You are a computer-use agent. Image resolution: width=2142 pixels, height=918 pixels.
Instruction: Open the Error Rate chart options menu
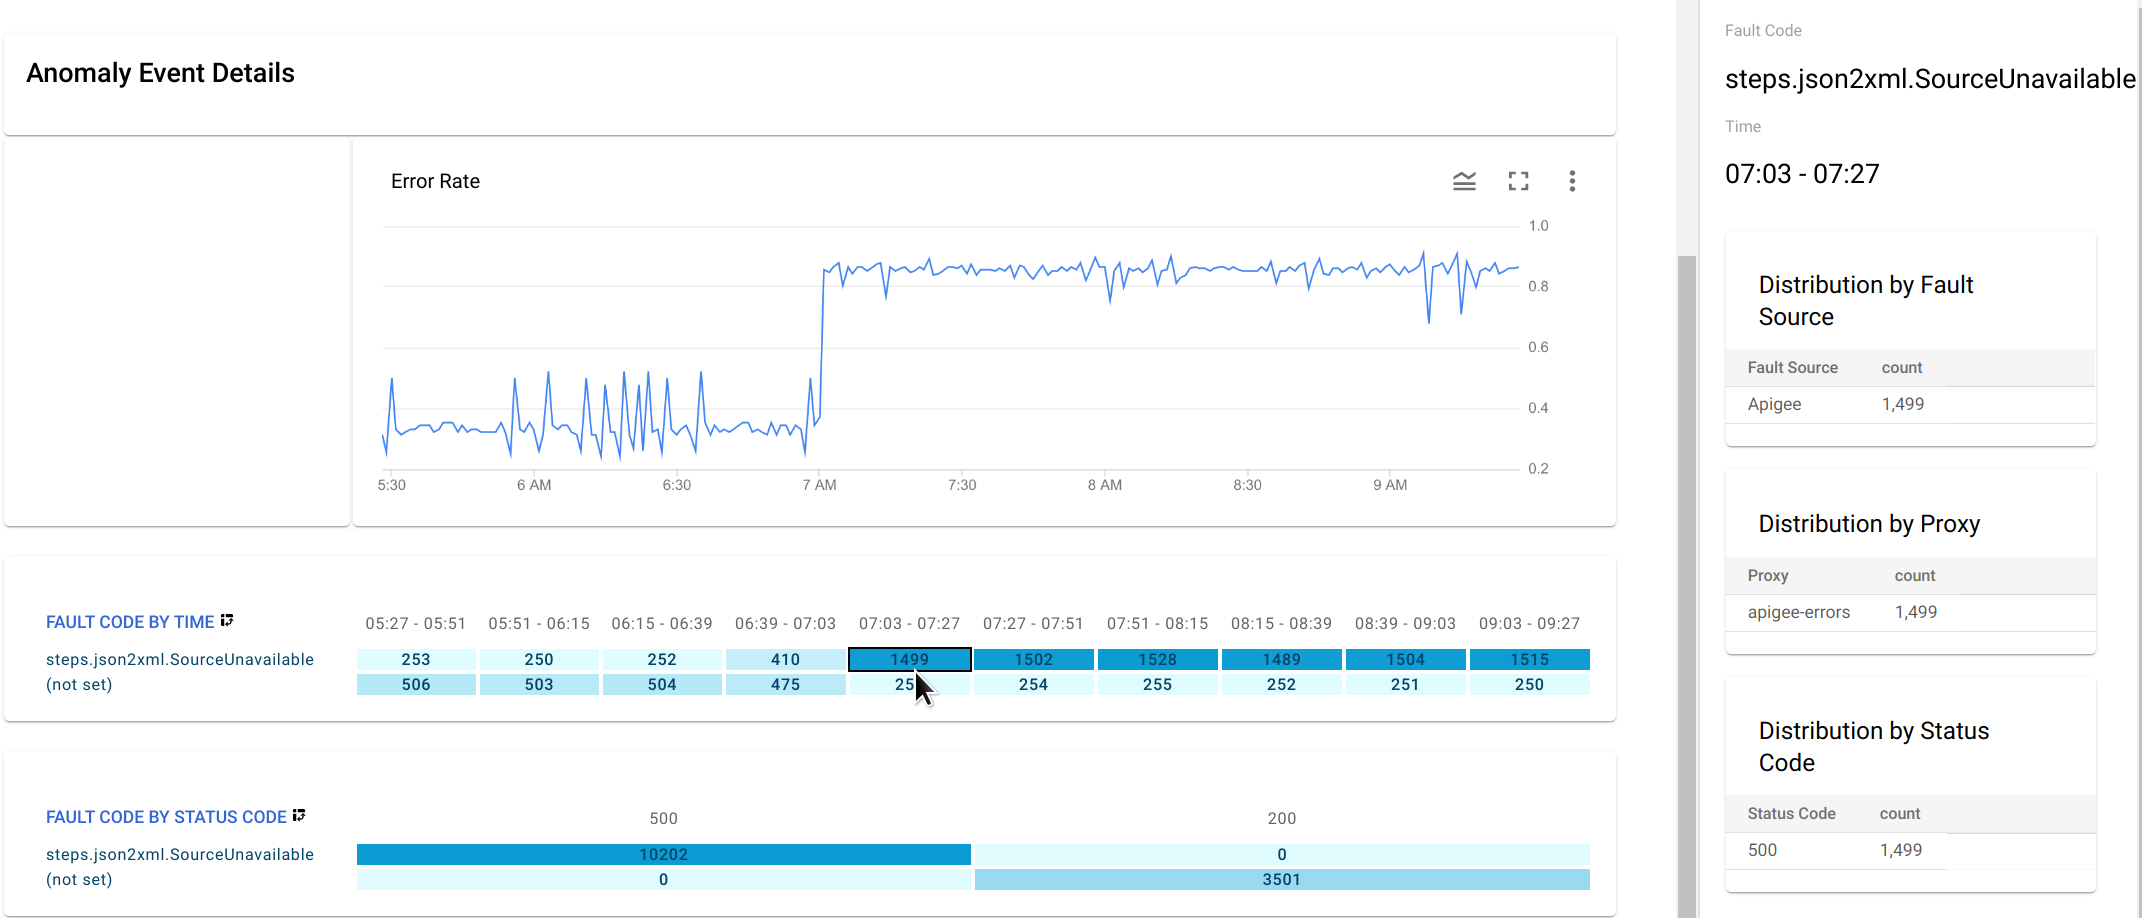point(1572,181)
